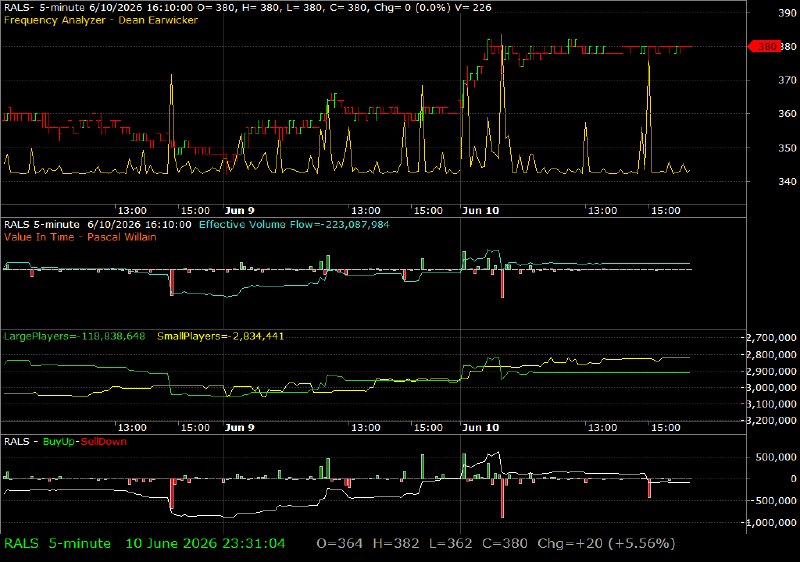
Task: Click the 2,800,000 axis value
Action: click(771, 354)
